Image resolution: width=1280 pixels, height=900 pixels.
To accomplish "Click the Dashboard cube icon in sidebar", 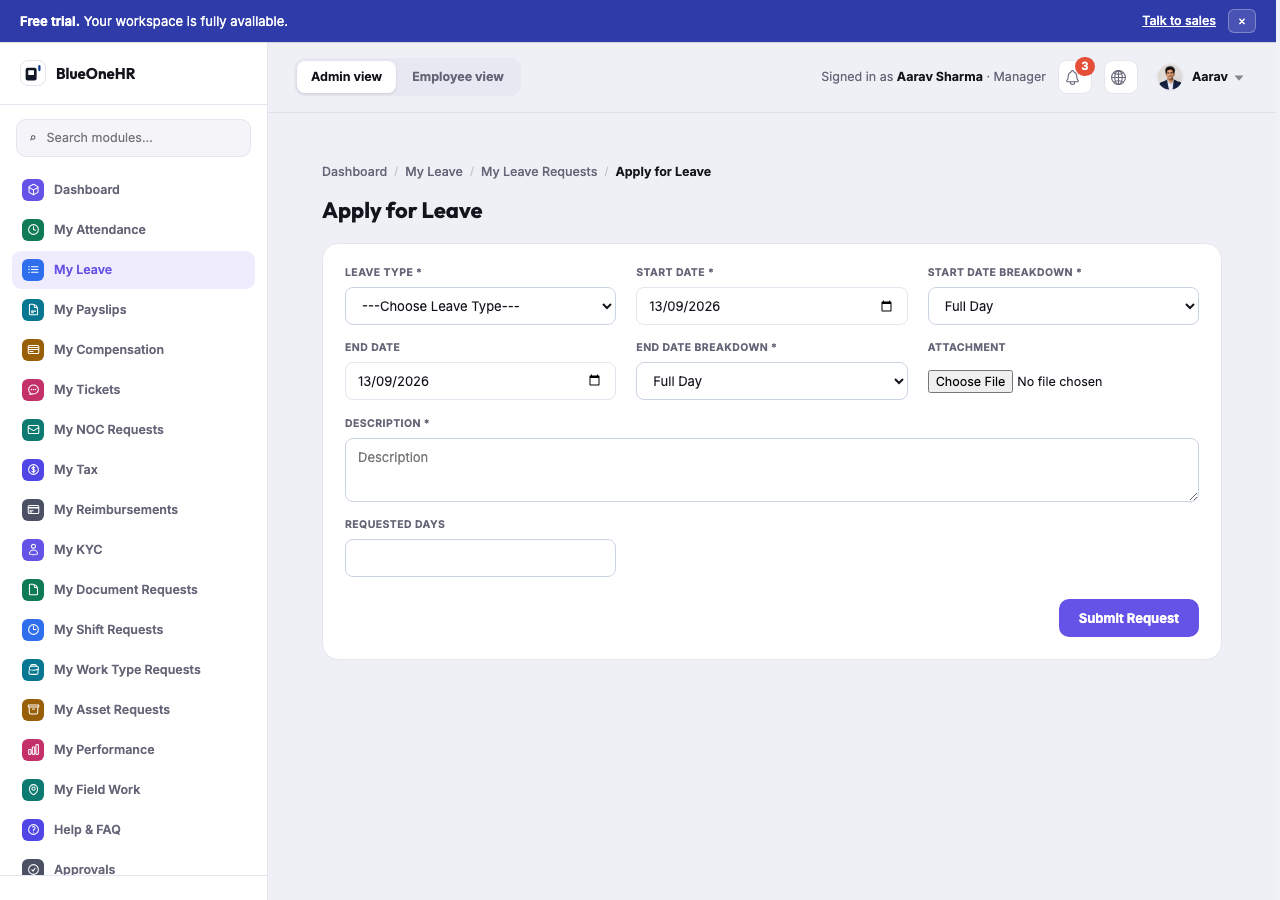I will [33, 190].
